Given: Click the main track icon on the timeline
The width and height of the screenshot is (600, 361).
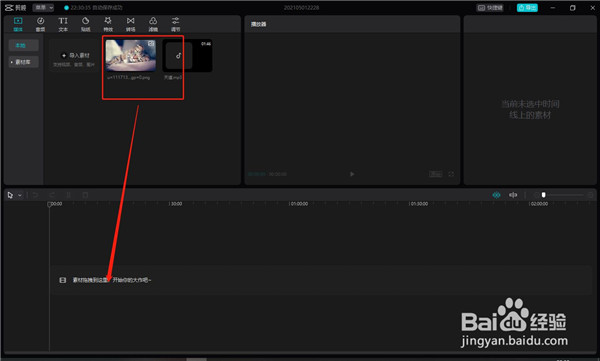Looking at the screenshot, I should tap(63, 280).
